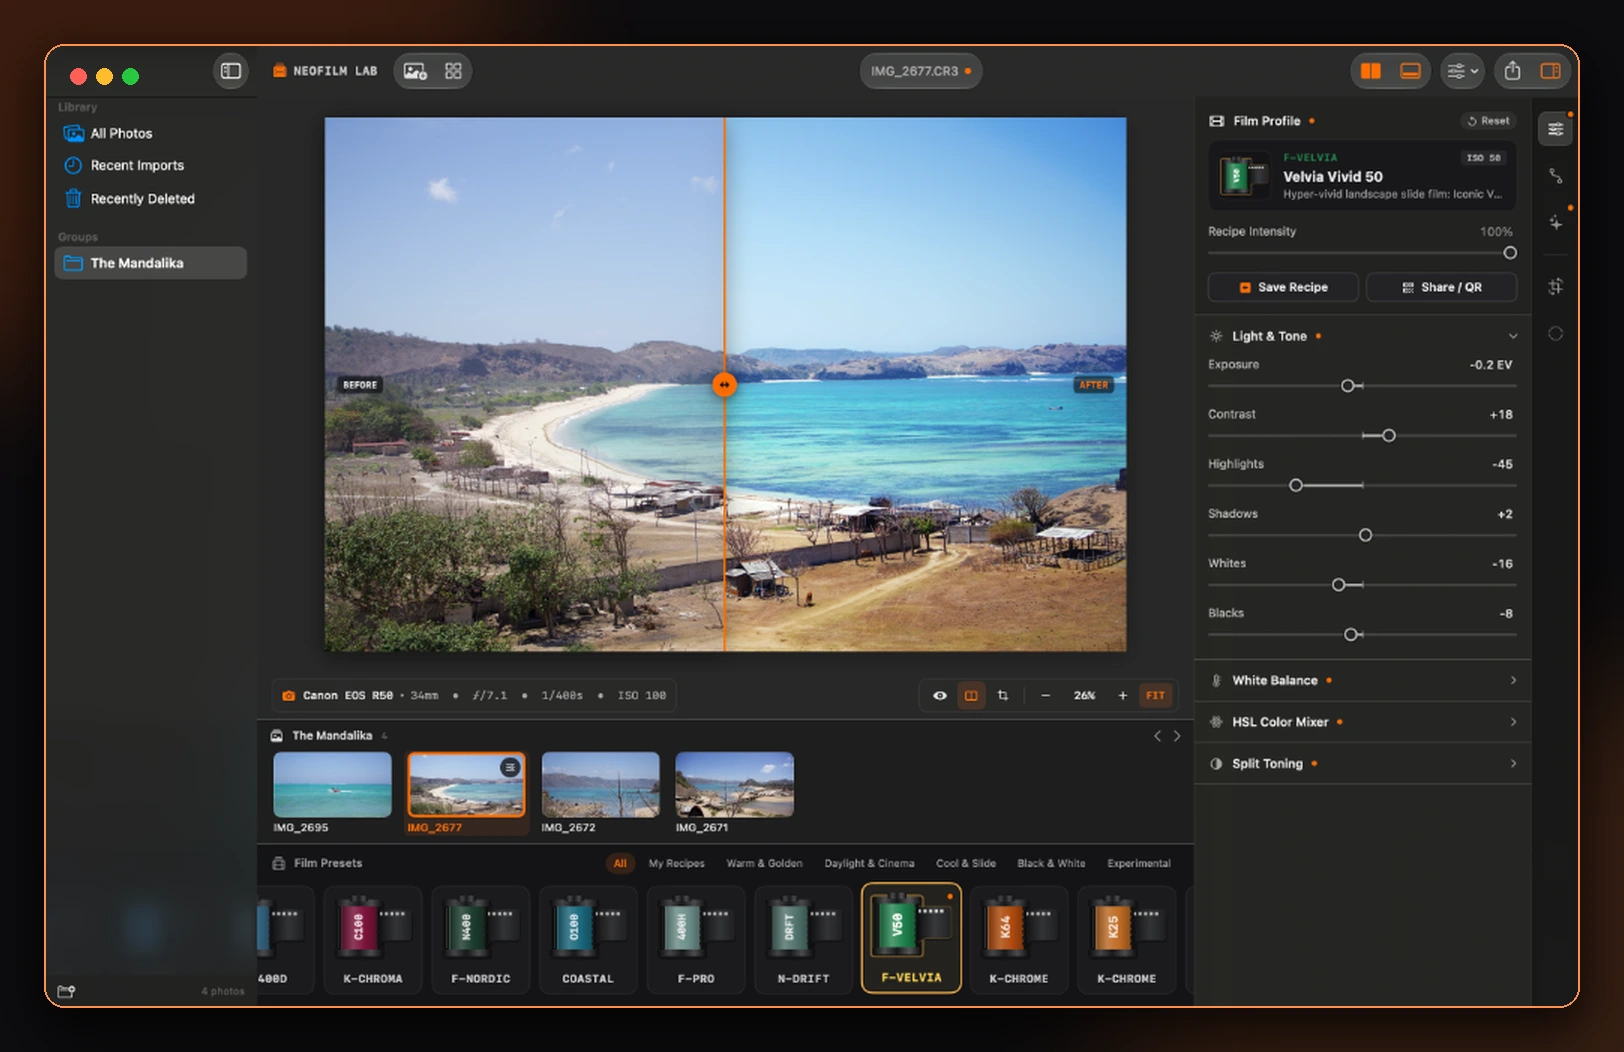Select the split-view layout icon
Image resolution: width=1624 pixels, height=1052 pixels.
1371,71
